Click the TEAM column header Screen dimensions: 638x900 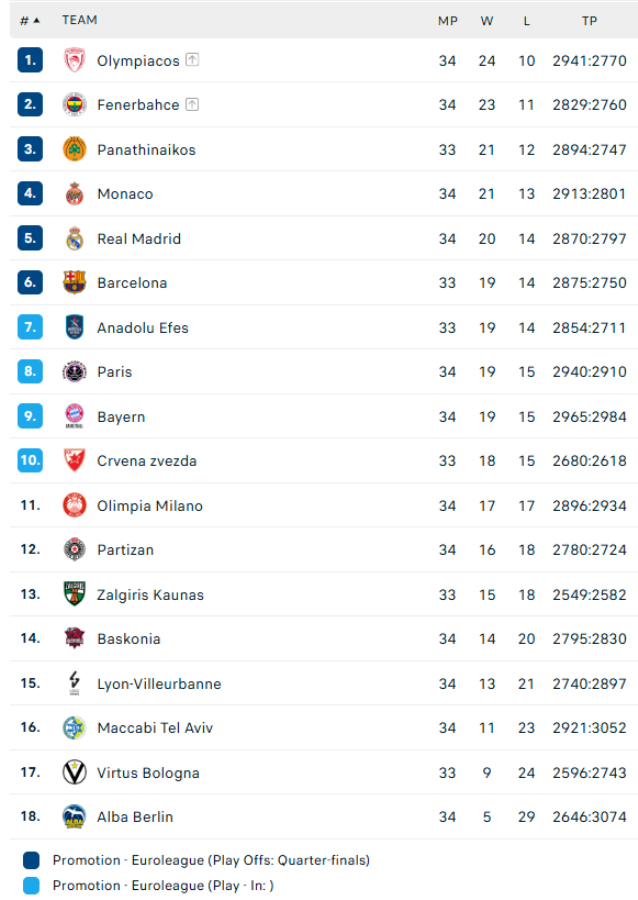point(80,20)
